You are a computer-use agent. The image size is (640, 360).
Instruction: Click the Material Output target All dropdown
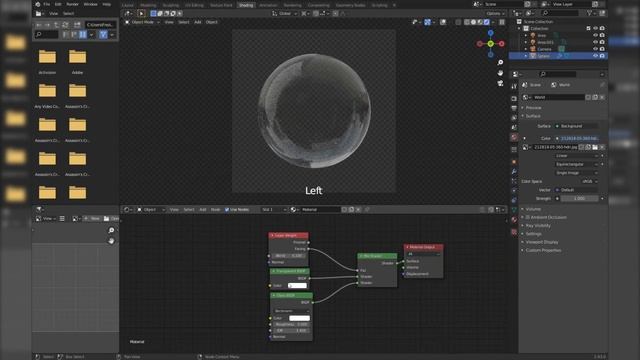click(424, 254)
